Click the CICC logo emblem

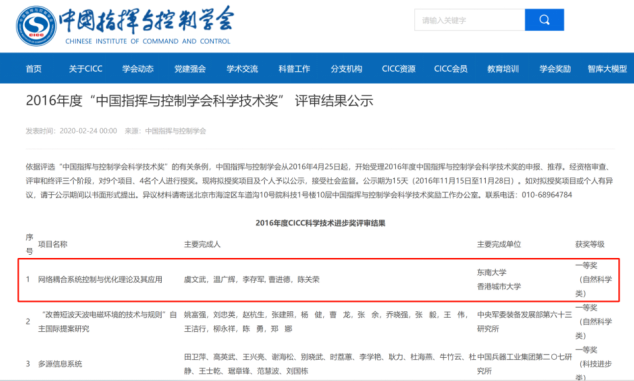click(x=36, y=26)
